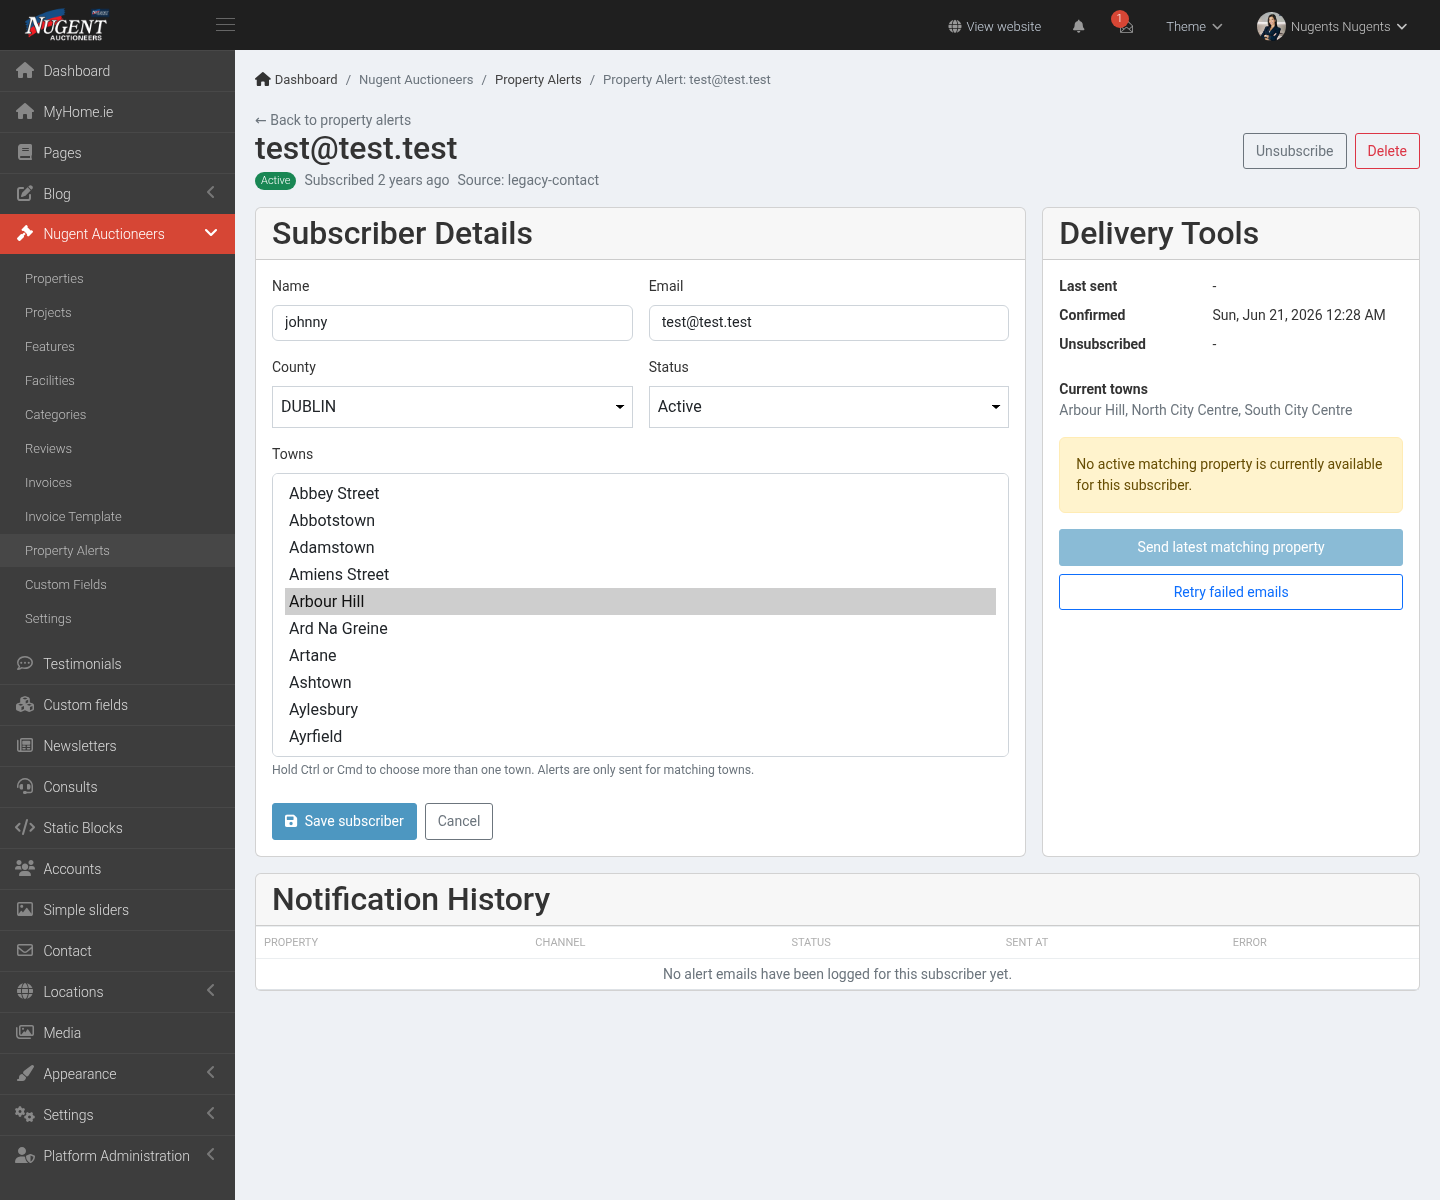Viewport: 1440px width, 1200px height.
Task: Collapse the Nugent Auctioneers submenu chevron
Action: coord(211,233)
